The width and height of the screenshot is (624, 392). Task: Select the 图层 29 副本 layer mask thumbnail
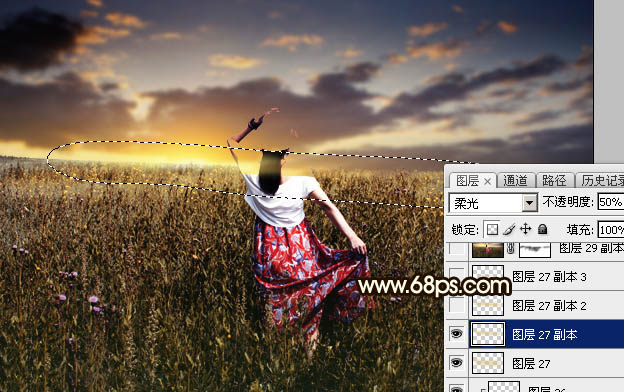[x=535, y=250]
